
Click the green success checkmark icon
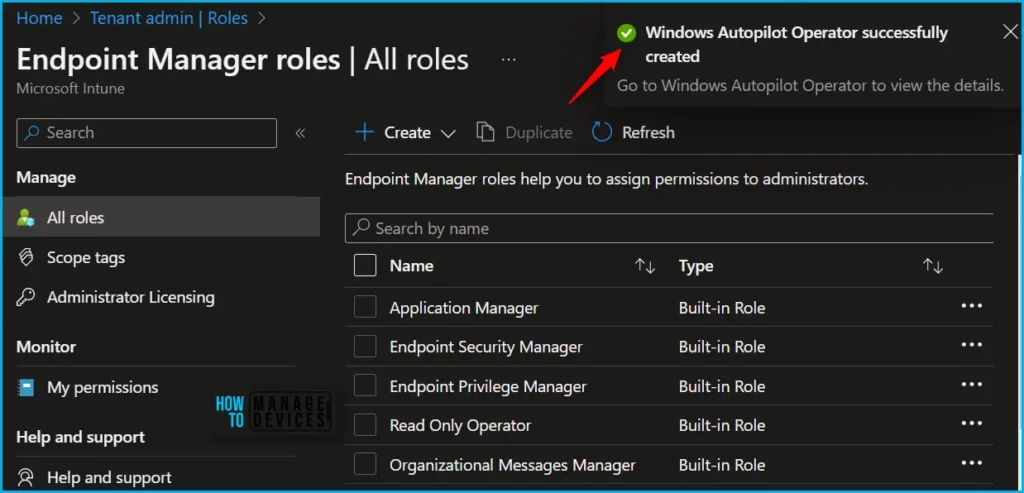(626, 33)
